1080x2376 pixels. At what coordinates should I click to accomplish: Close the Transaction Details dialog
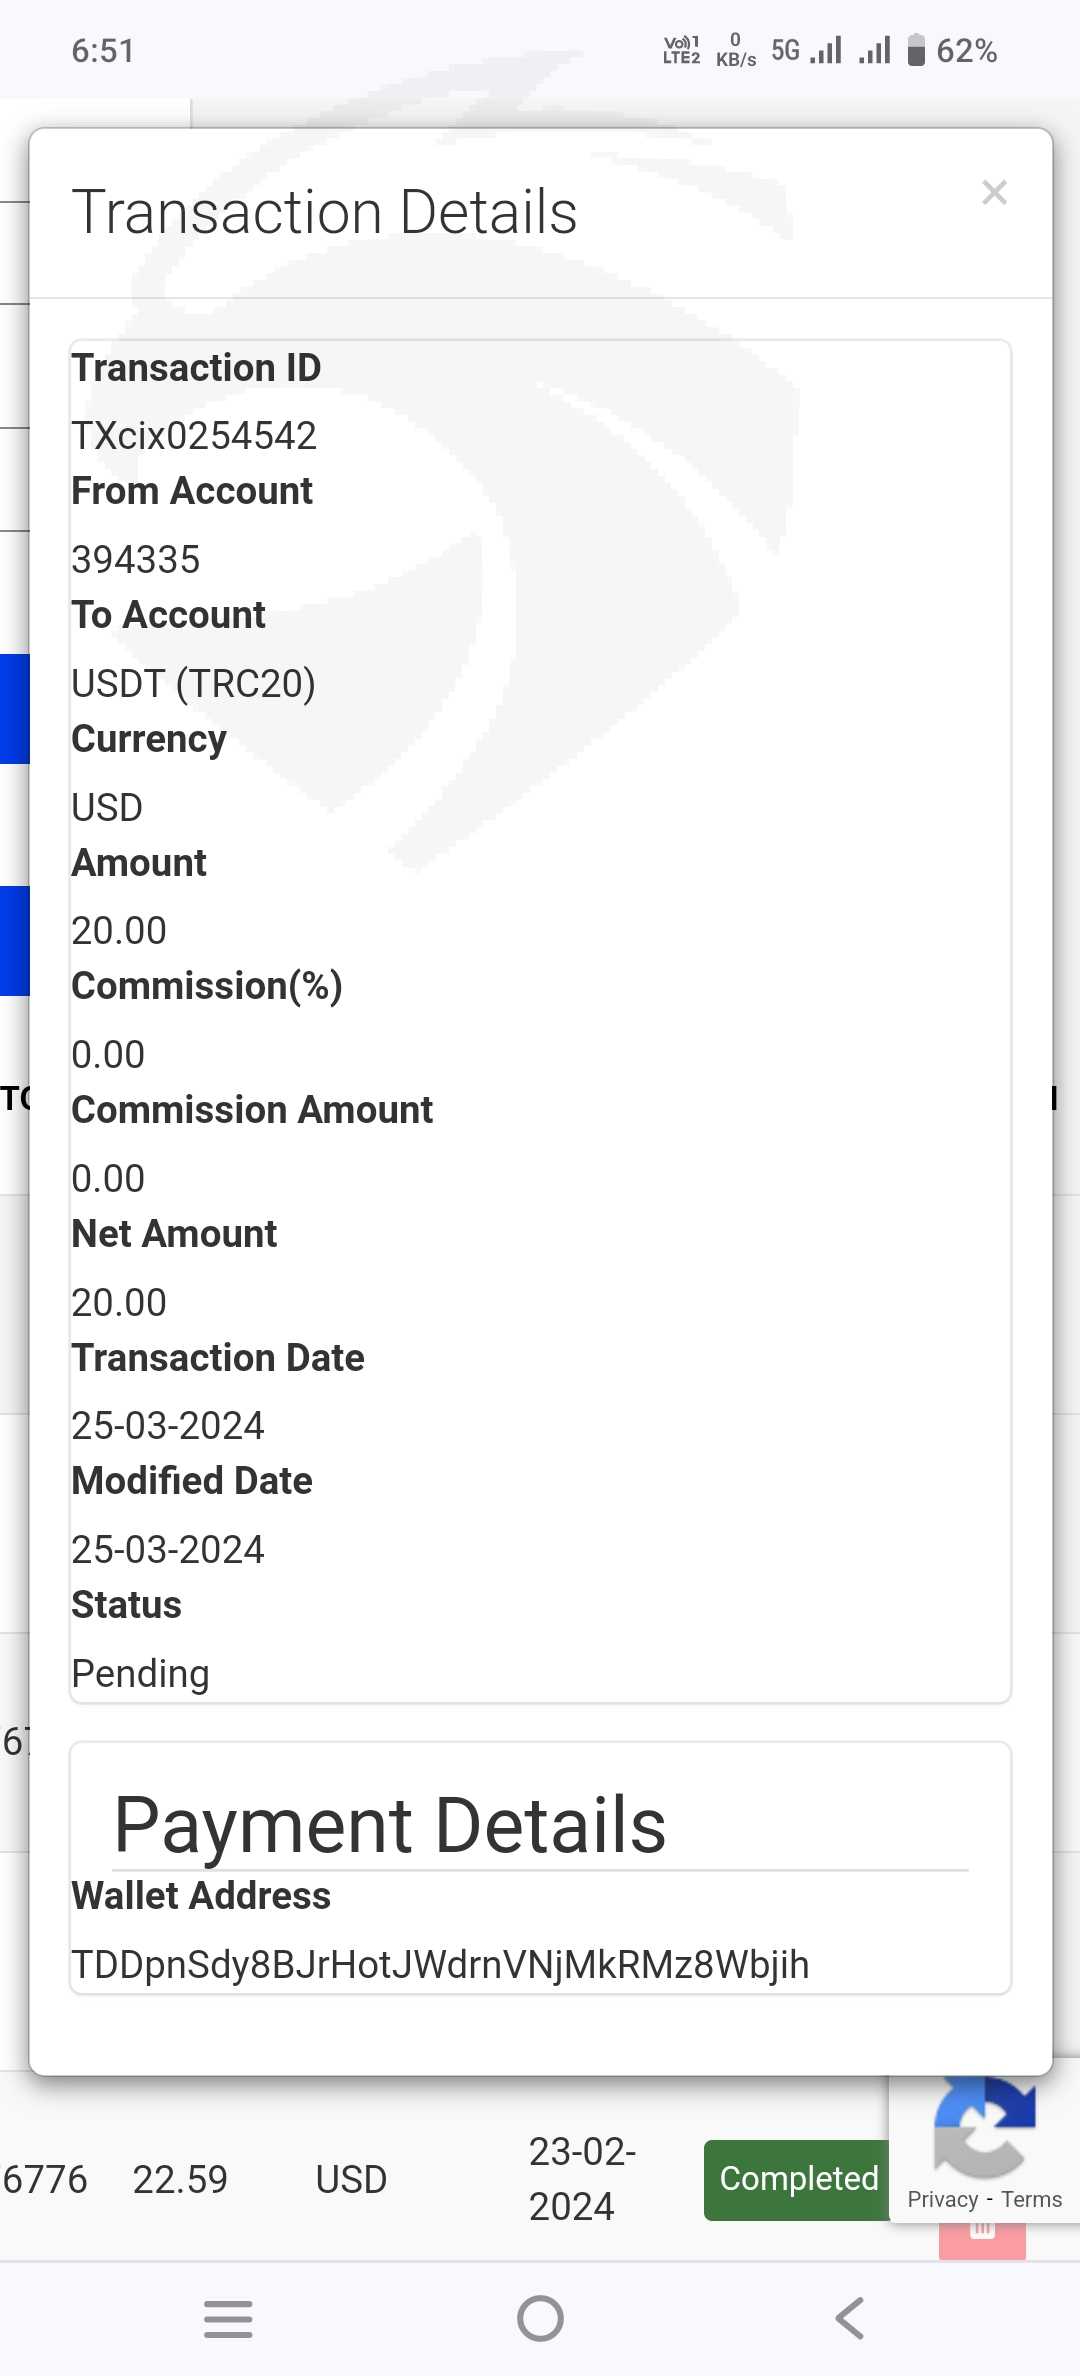tap(993, 192)
